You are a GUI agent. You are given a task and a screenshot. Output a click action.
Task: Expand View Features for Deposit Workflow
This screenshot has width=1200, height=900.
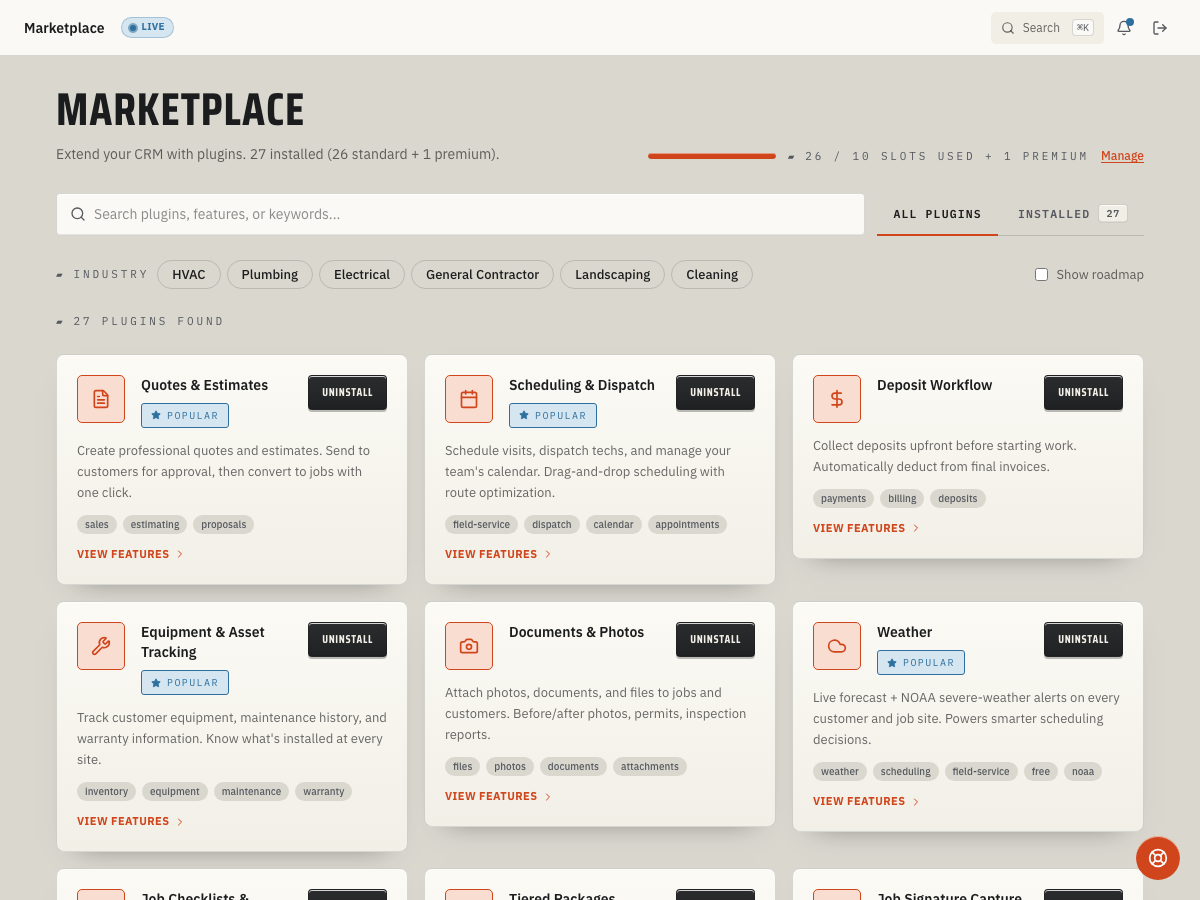pyautogui.click(x=866, y=528)
